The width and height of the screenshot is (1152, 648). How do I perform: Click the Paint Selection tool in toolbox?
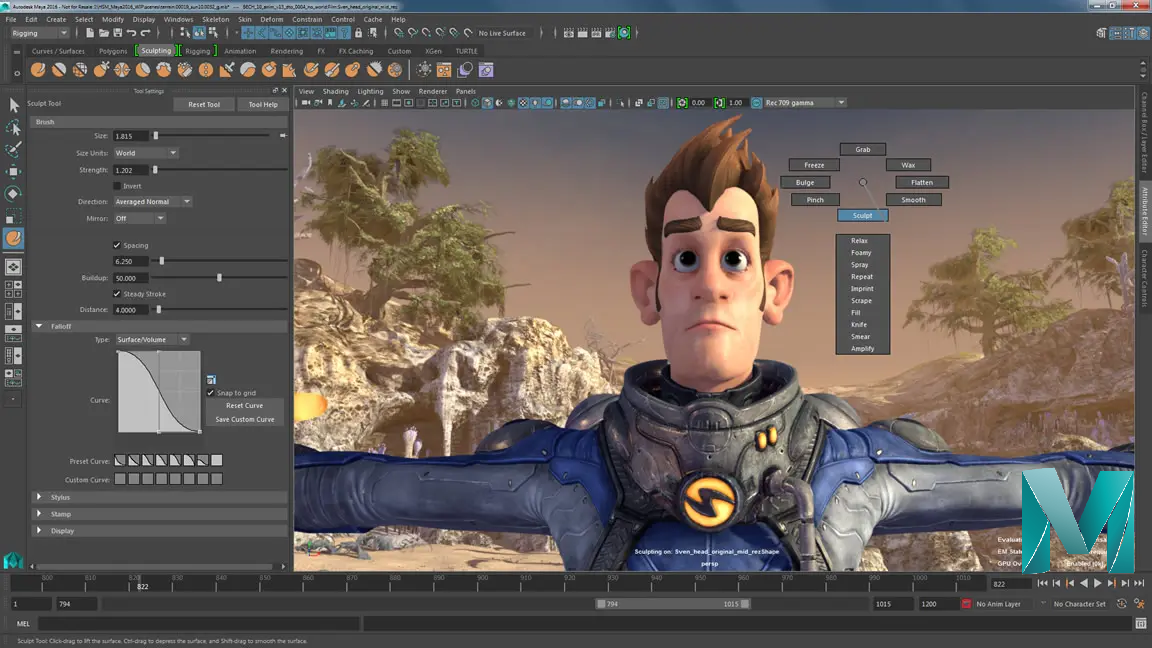click(x=14, y=150)
